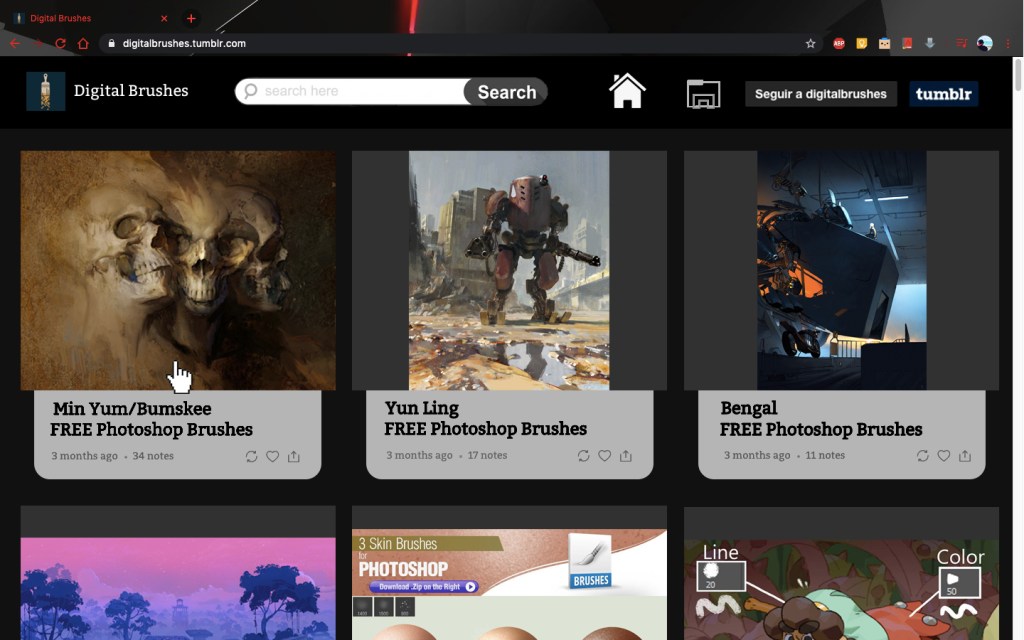Reload the page in the browser

pyautogui.click(x=60, y=43)
